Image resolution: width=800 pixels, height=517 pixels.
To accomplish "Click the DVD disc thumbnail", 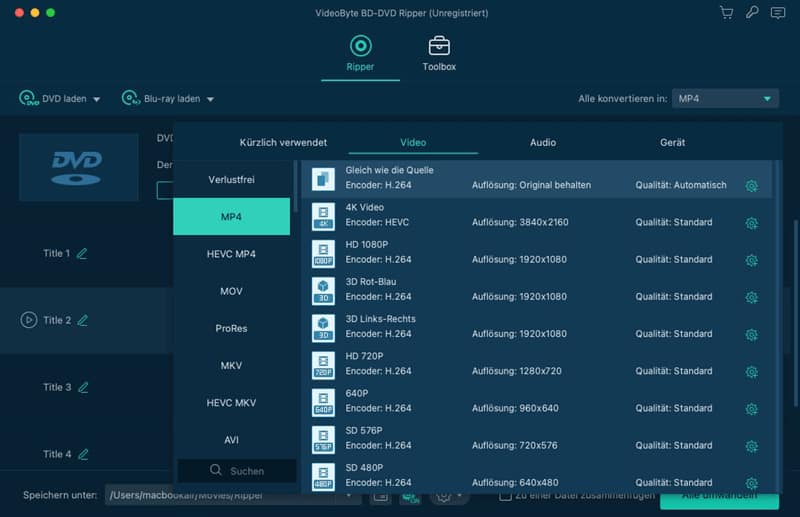I will coord(79,167).
